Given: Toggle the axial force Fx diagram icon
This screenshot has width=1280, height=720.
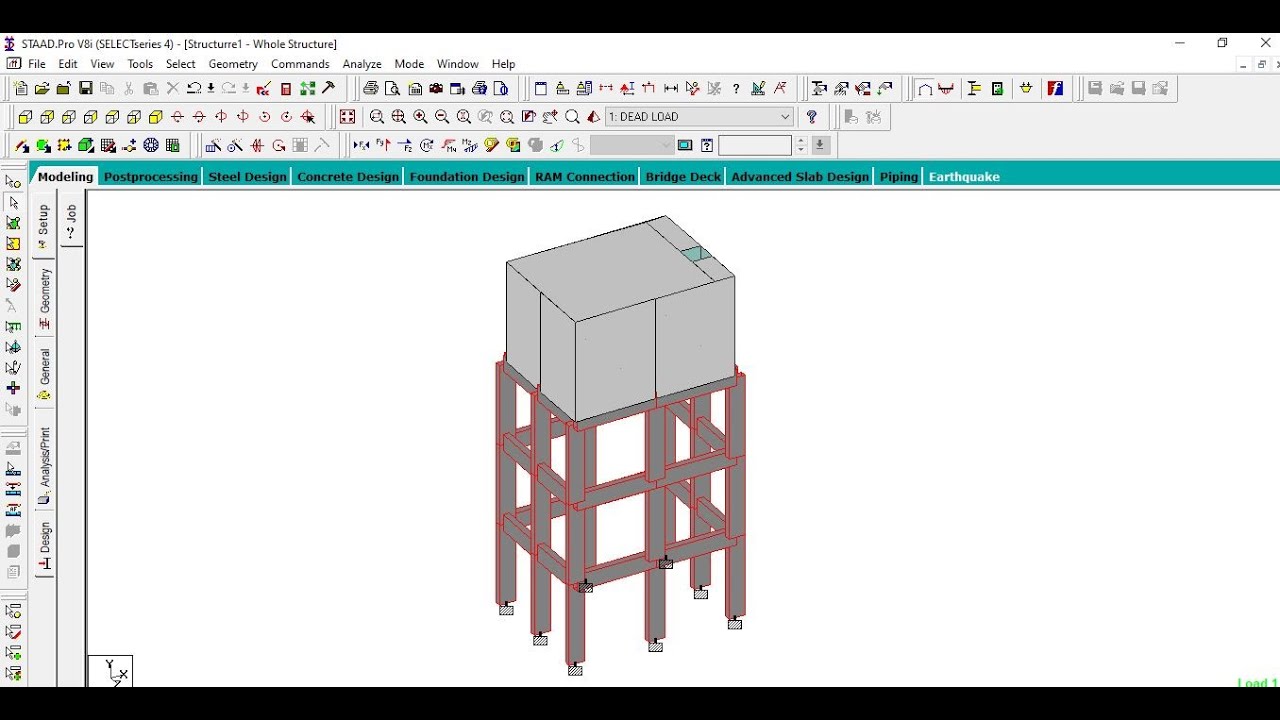Looking at the screenshot, I should (x=361, y=145).
